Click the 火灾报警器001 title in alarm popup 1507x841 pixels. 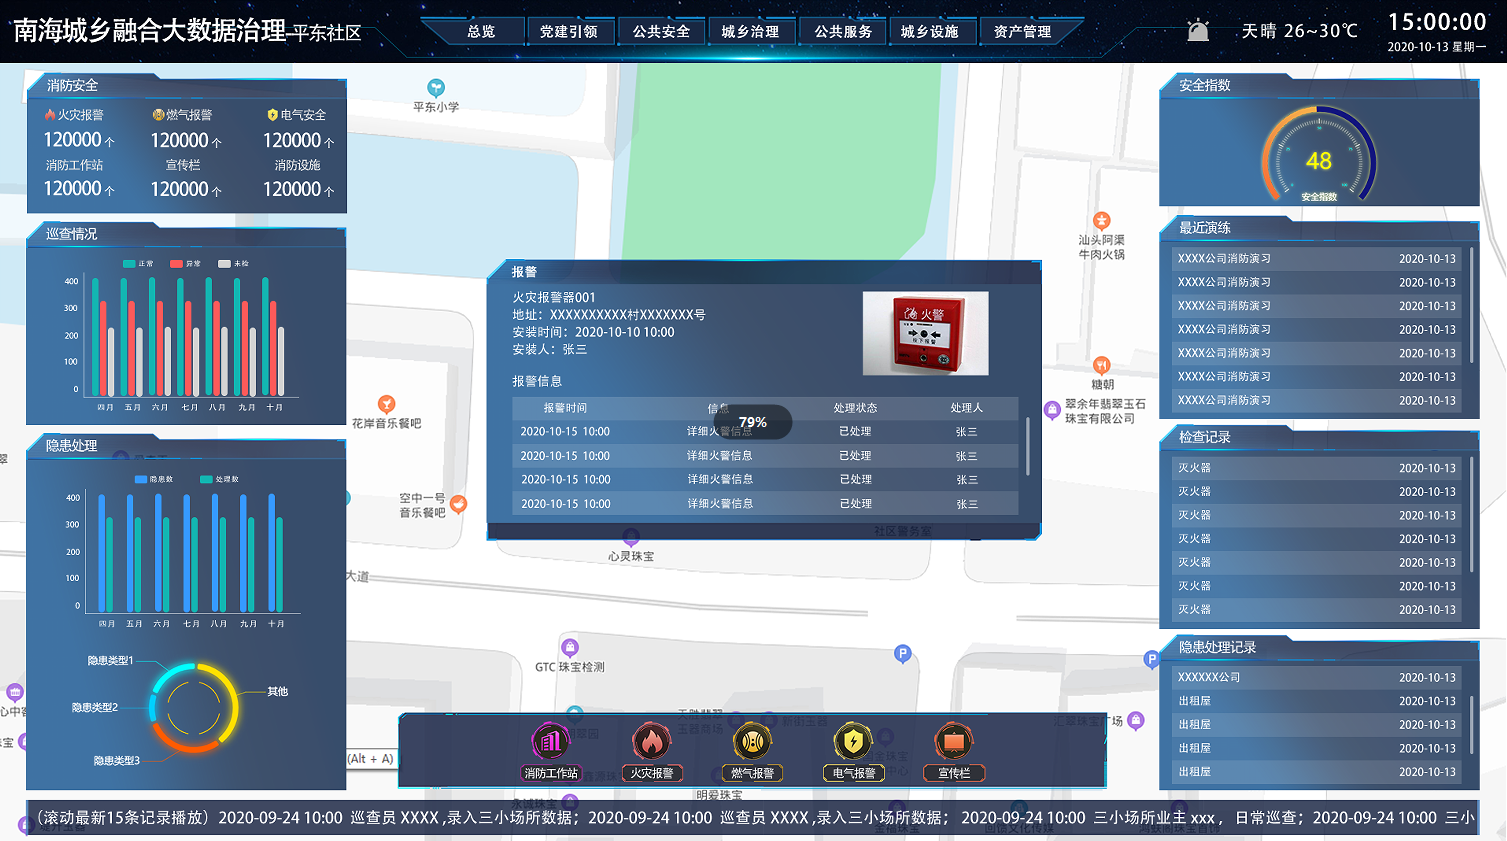coord(554,298)
